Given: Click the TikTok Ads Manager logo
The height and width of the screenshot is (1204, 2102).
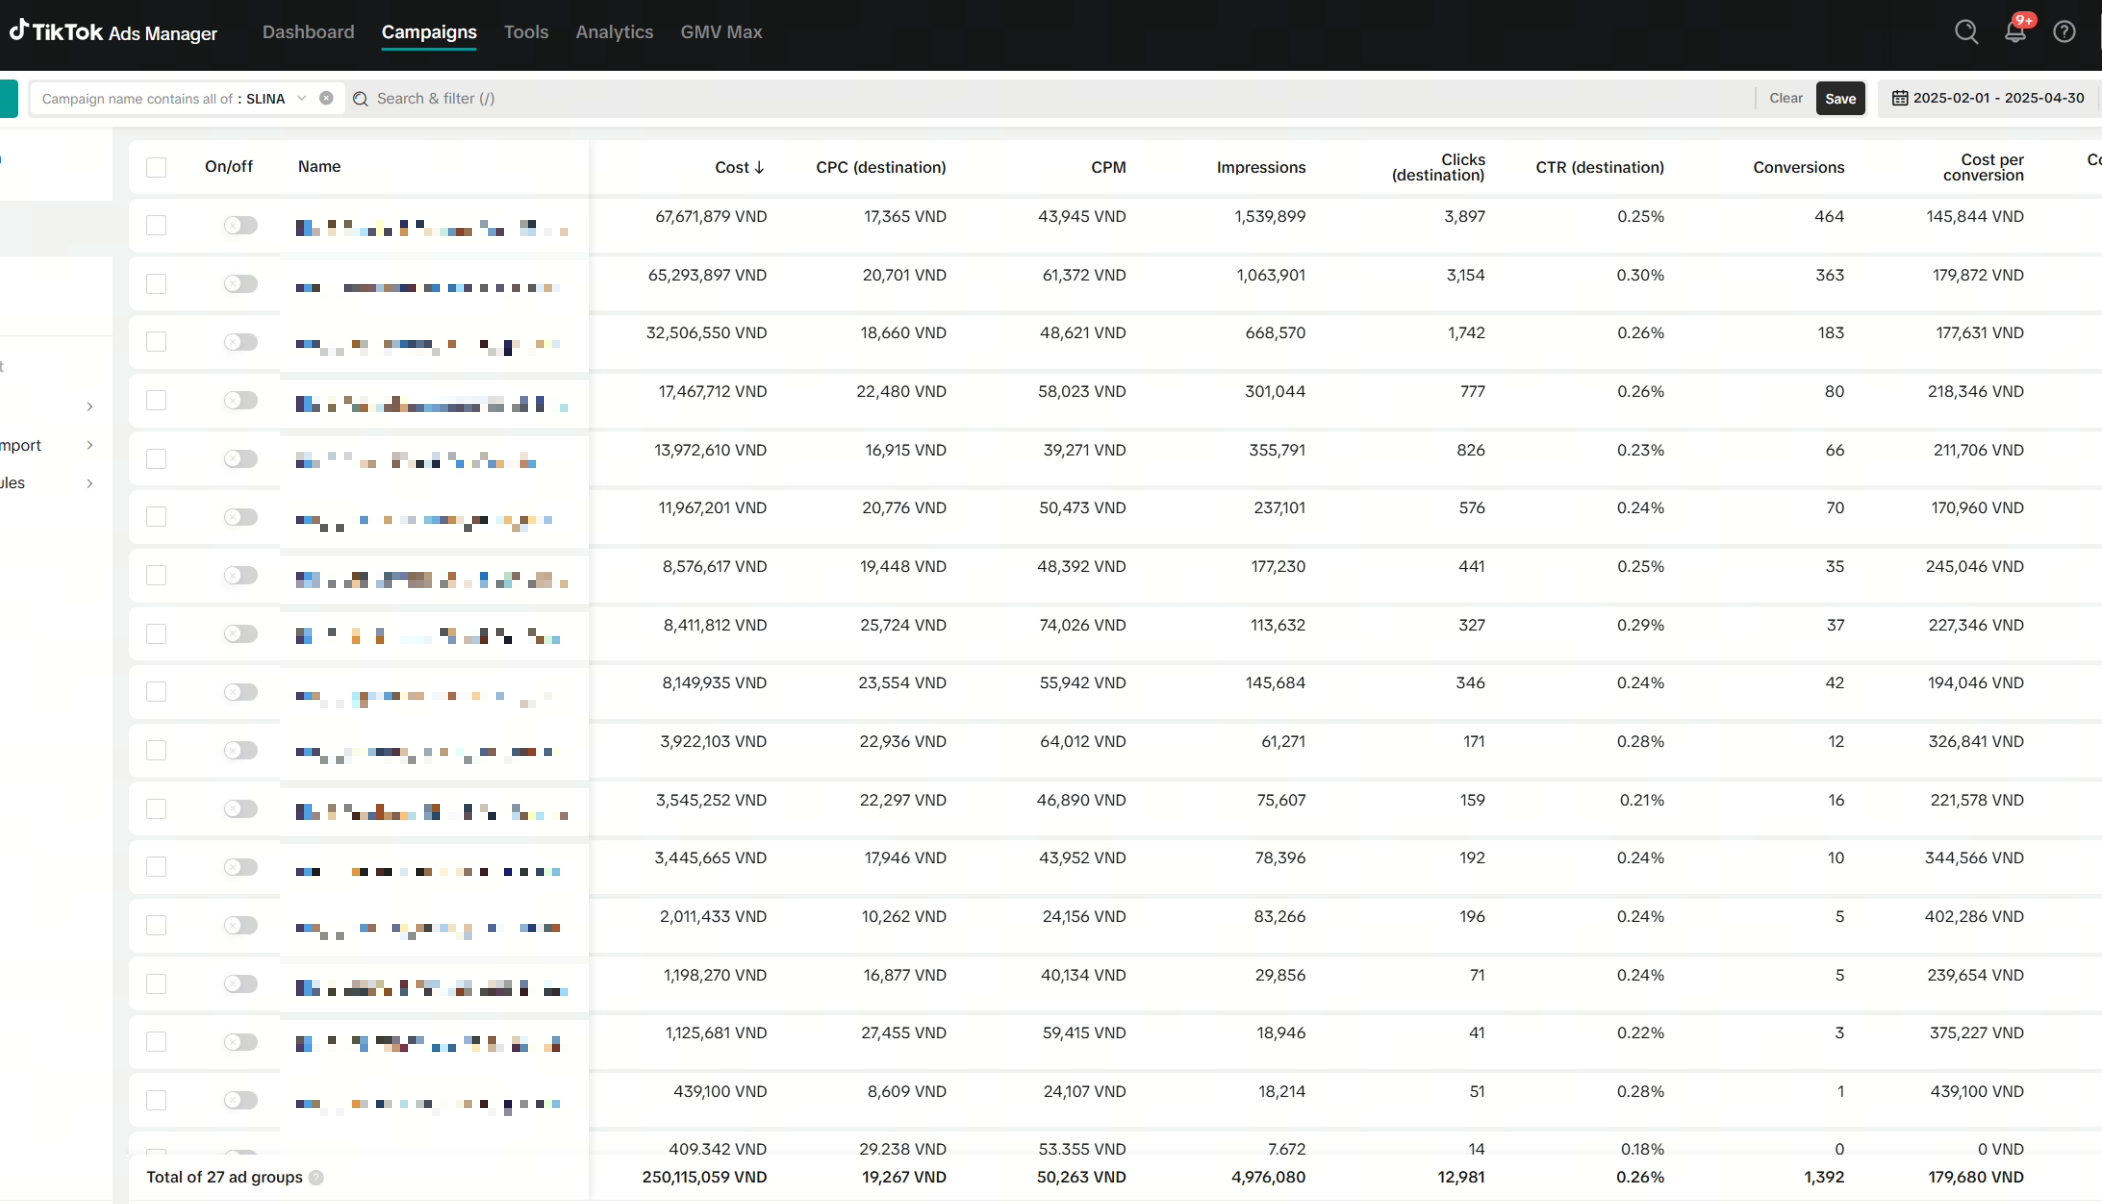Looking at the screenshot, I should (x=113, y=32).
